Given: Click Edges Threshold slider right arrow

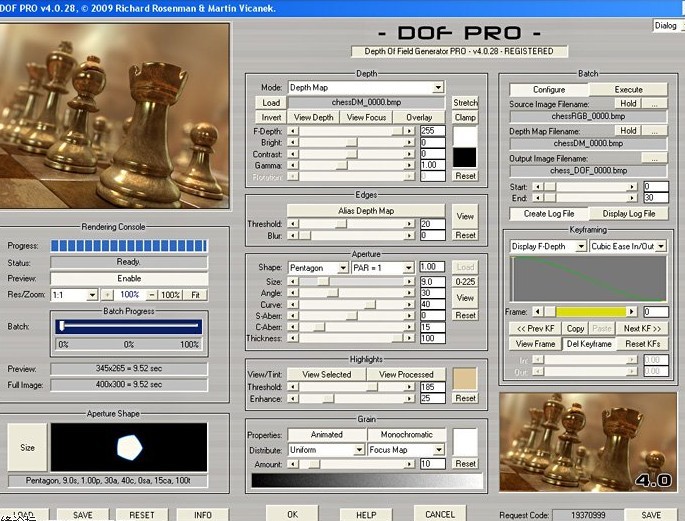Looking at the screenshot, I should pos(409,224).
